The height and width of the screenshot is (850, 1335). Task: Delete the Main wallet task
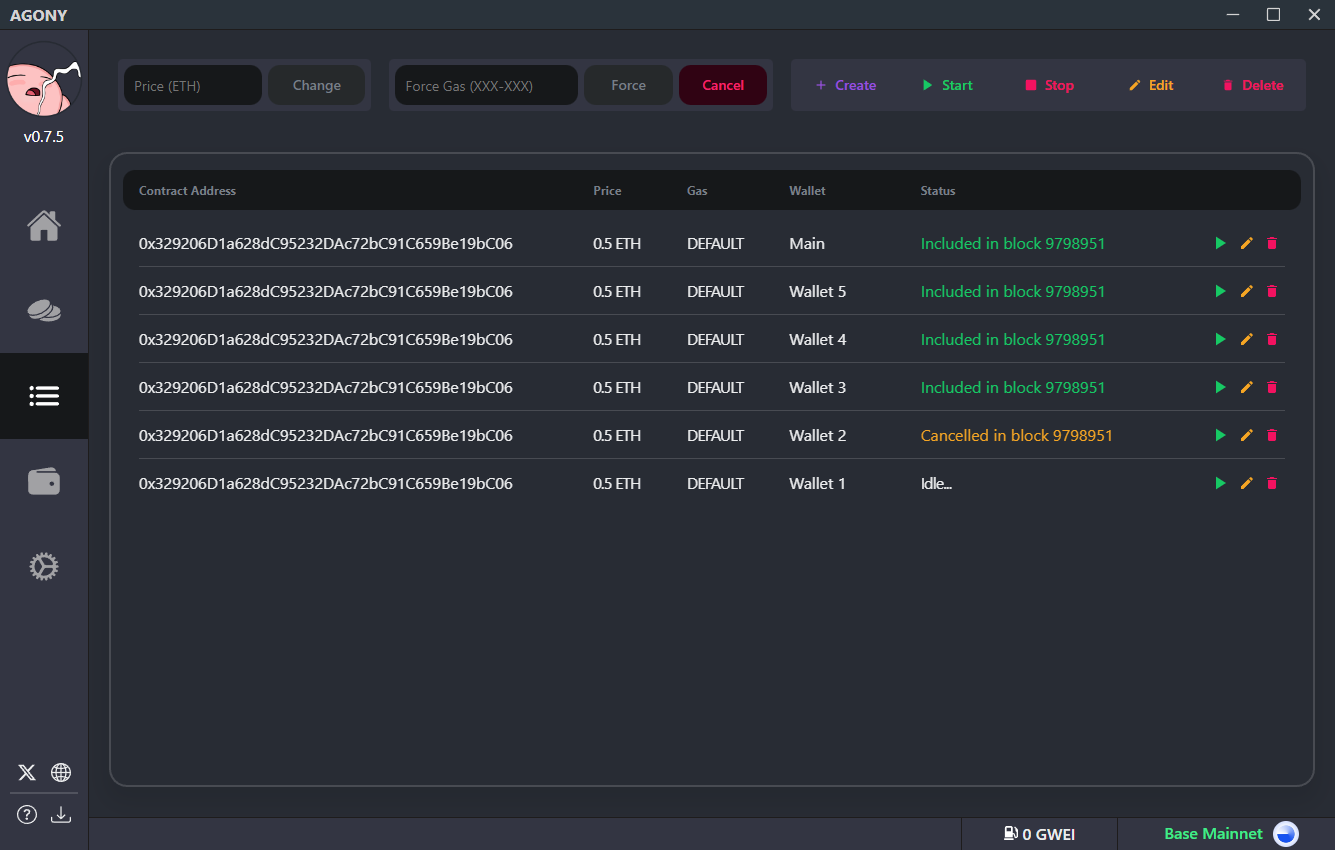coord(1272,243)
